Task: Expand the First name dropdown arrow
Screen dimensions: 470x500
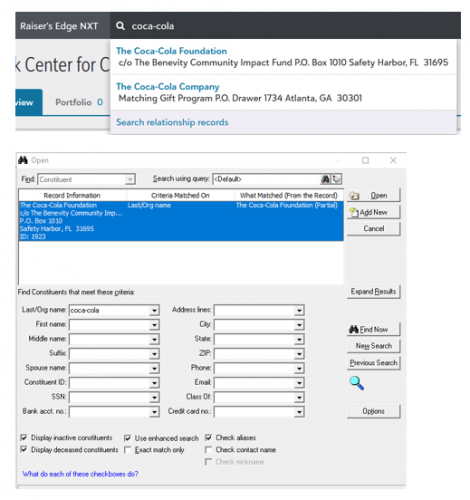Action: coord(154,325)
